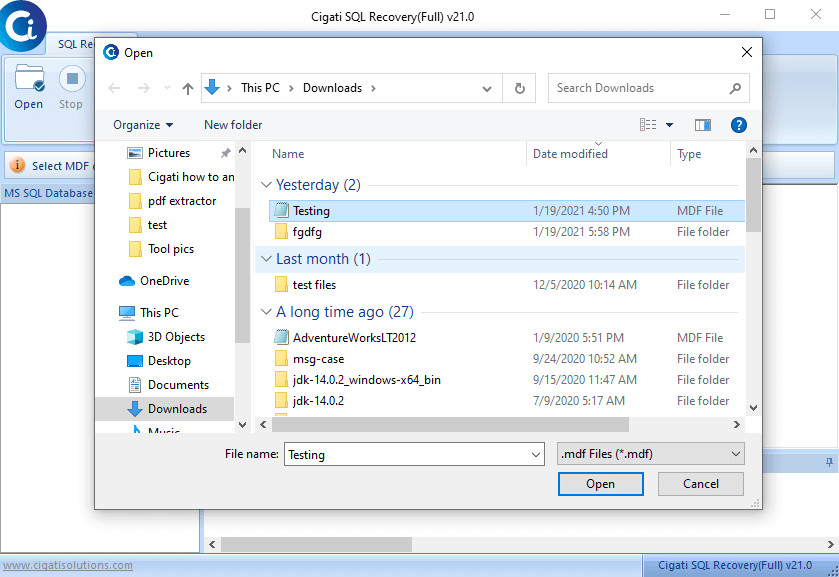Viewport: 839px width, 577px height.
Task: Select the jdk-14.0.2 folder row
Action: coord(508,401)
